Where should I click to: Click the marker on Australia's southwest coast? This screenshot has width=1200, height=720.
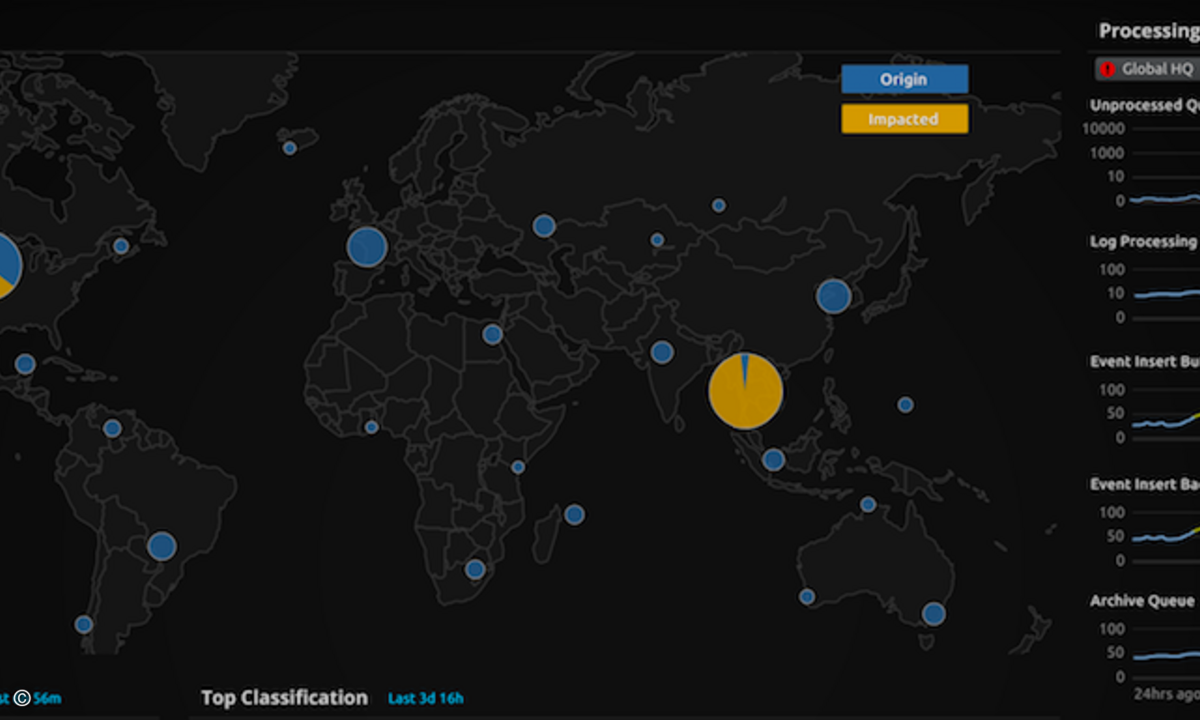807,597
